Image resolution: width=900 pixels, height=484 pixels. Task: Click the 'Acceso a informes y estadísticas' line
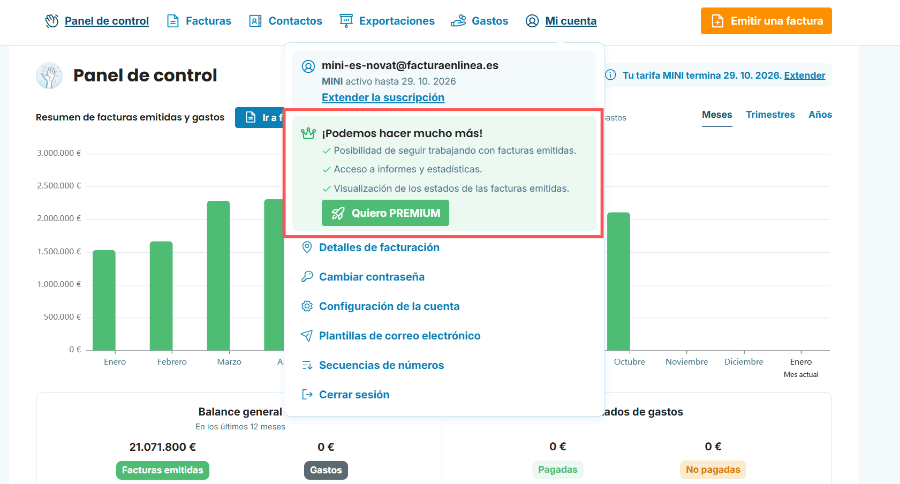[408, 169]
